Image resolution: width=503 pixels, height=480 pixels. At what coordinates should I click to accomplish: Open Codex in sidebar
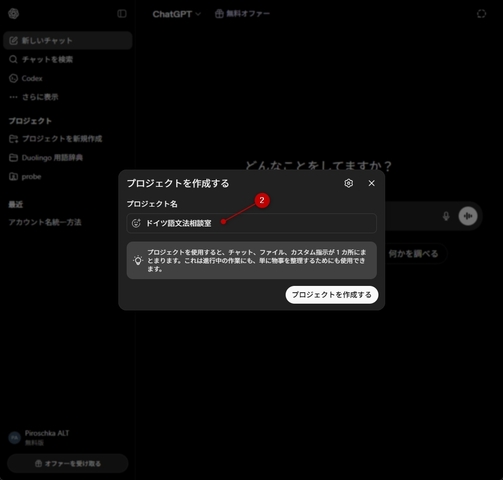(68, 78)
